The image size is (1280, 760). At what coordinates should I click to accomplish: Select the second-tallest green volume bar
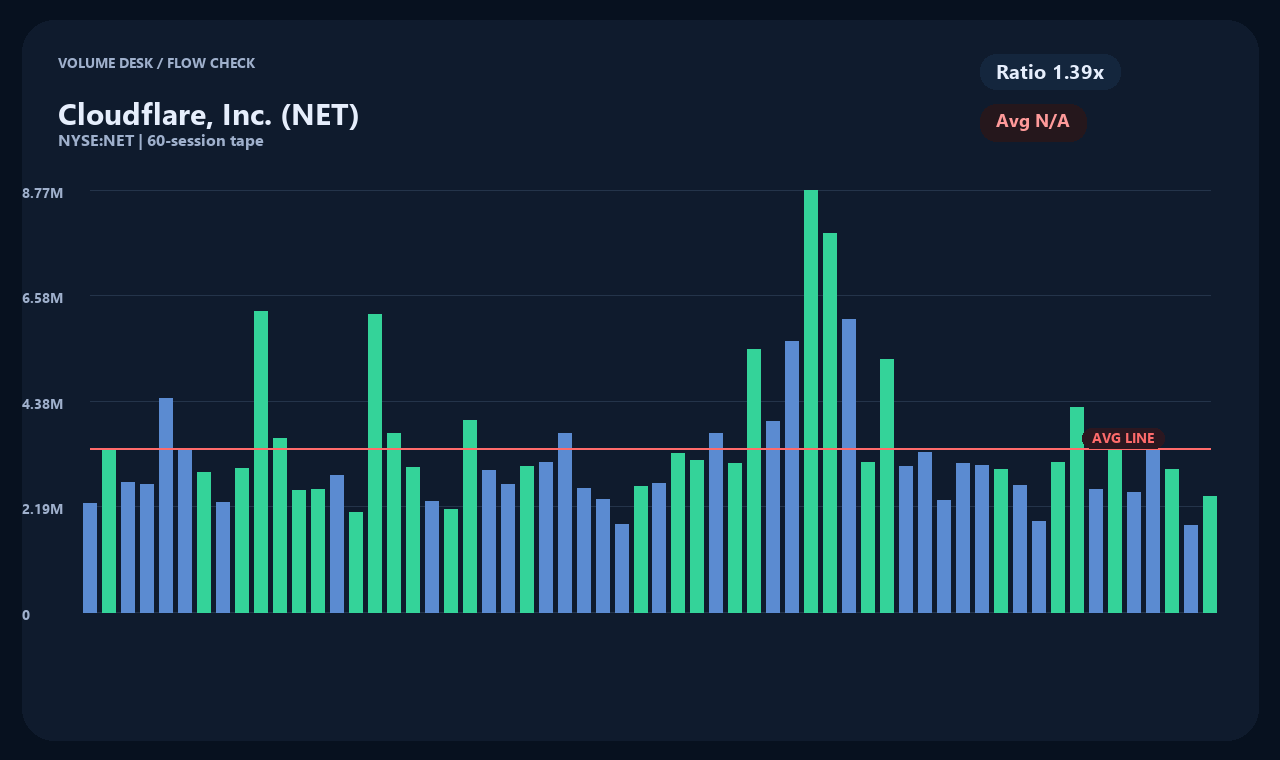pos(830,423)
